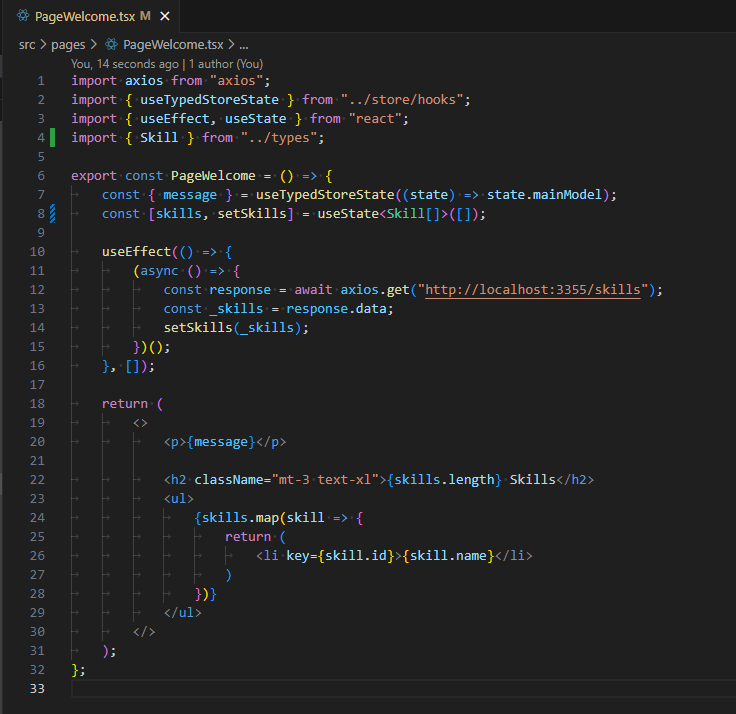This screenshot has width=736, height=714.
Task: Click line number 18 at the return statement
Action: (37, 403)
